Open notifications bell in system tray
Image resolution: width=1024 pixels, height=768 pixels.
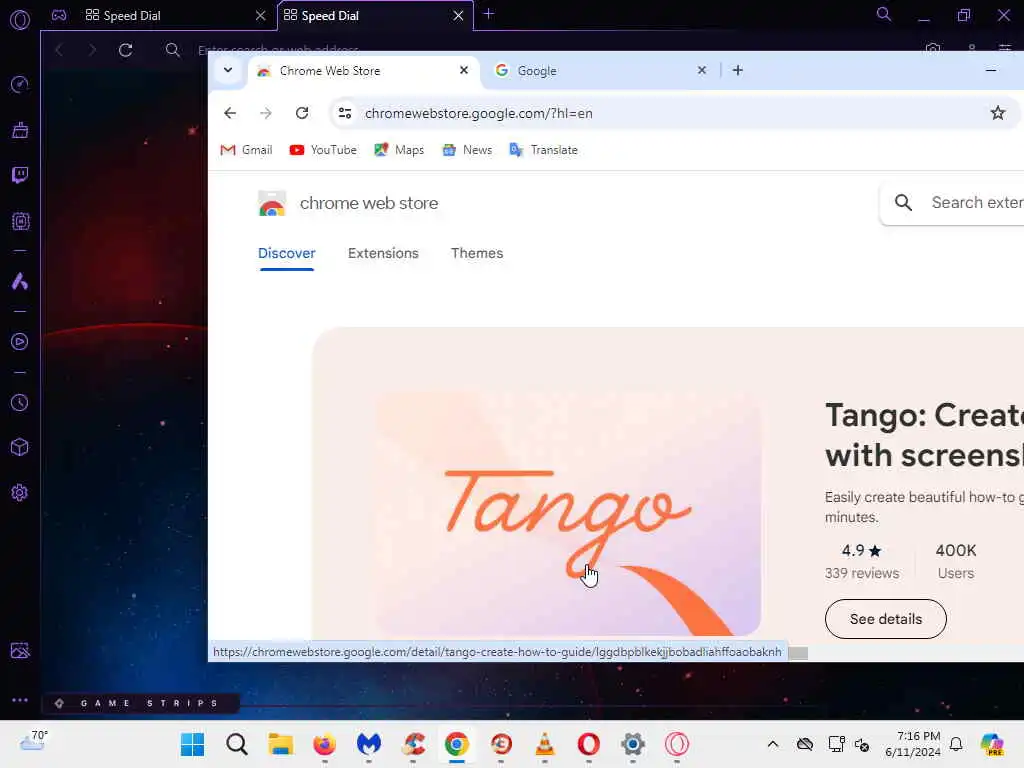[x=956, y=744]
